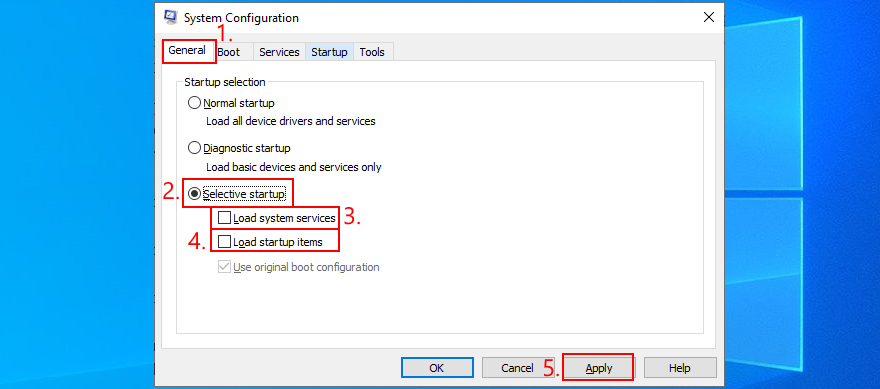The height and width of the screenshot is (389, 880).
Task: Apply the startup selection changes
Action: 598,368
